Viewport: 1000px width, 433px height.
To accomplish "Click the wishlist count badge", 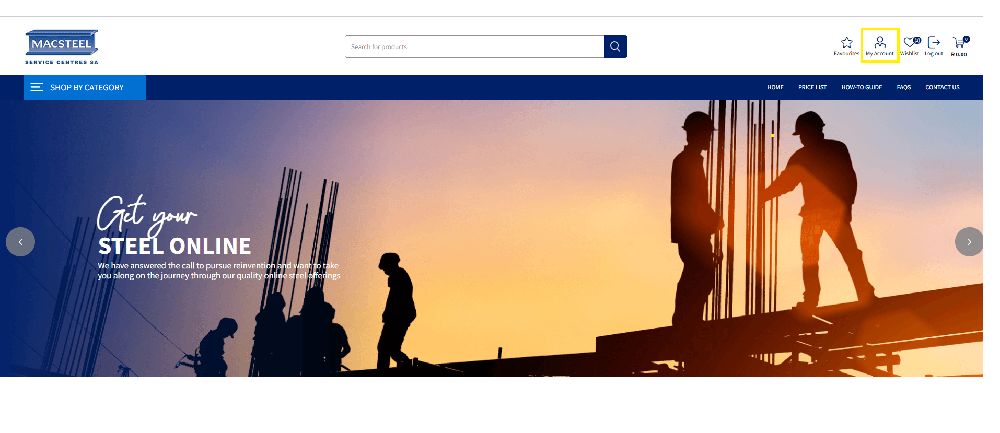I will click(917, 40).
